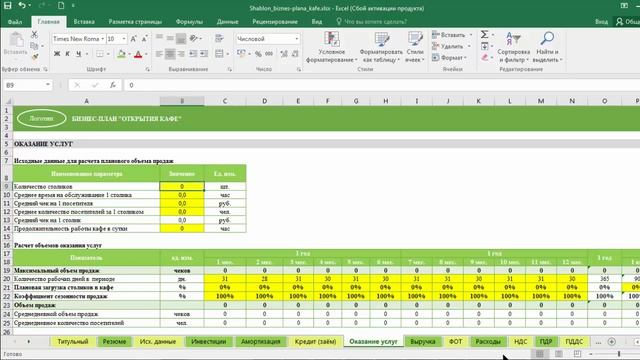Click the Clear eraser icon

tap(484, 58)
